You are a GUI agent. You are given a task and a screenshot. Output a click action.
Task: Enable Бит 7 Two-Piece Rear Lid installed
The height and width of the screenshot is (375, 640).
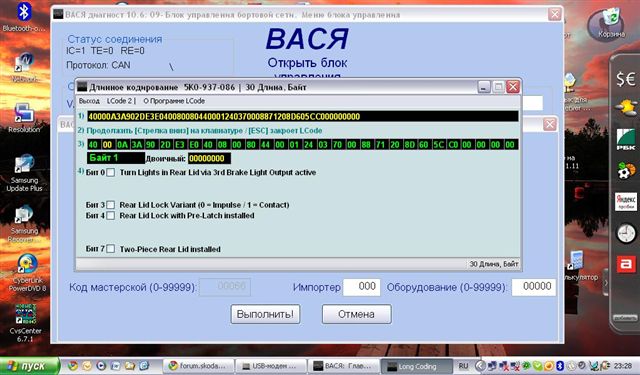[110, 249]
